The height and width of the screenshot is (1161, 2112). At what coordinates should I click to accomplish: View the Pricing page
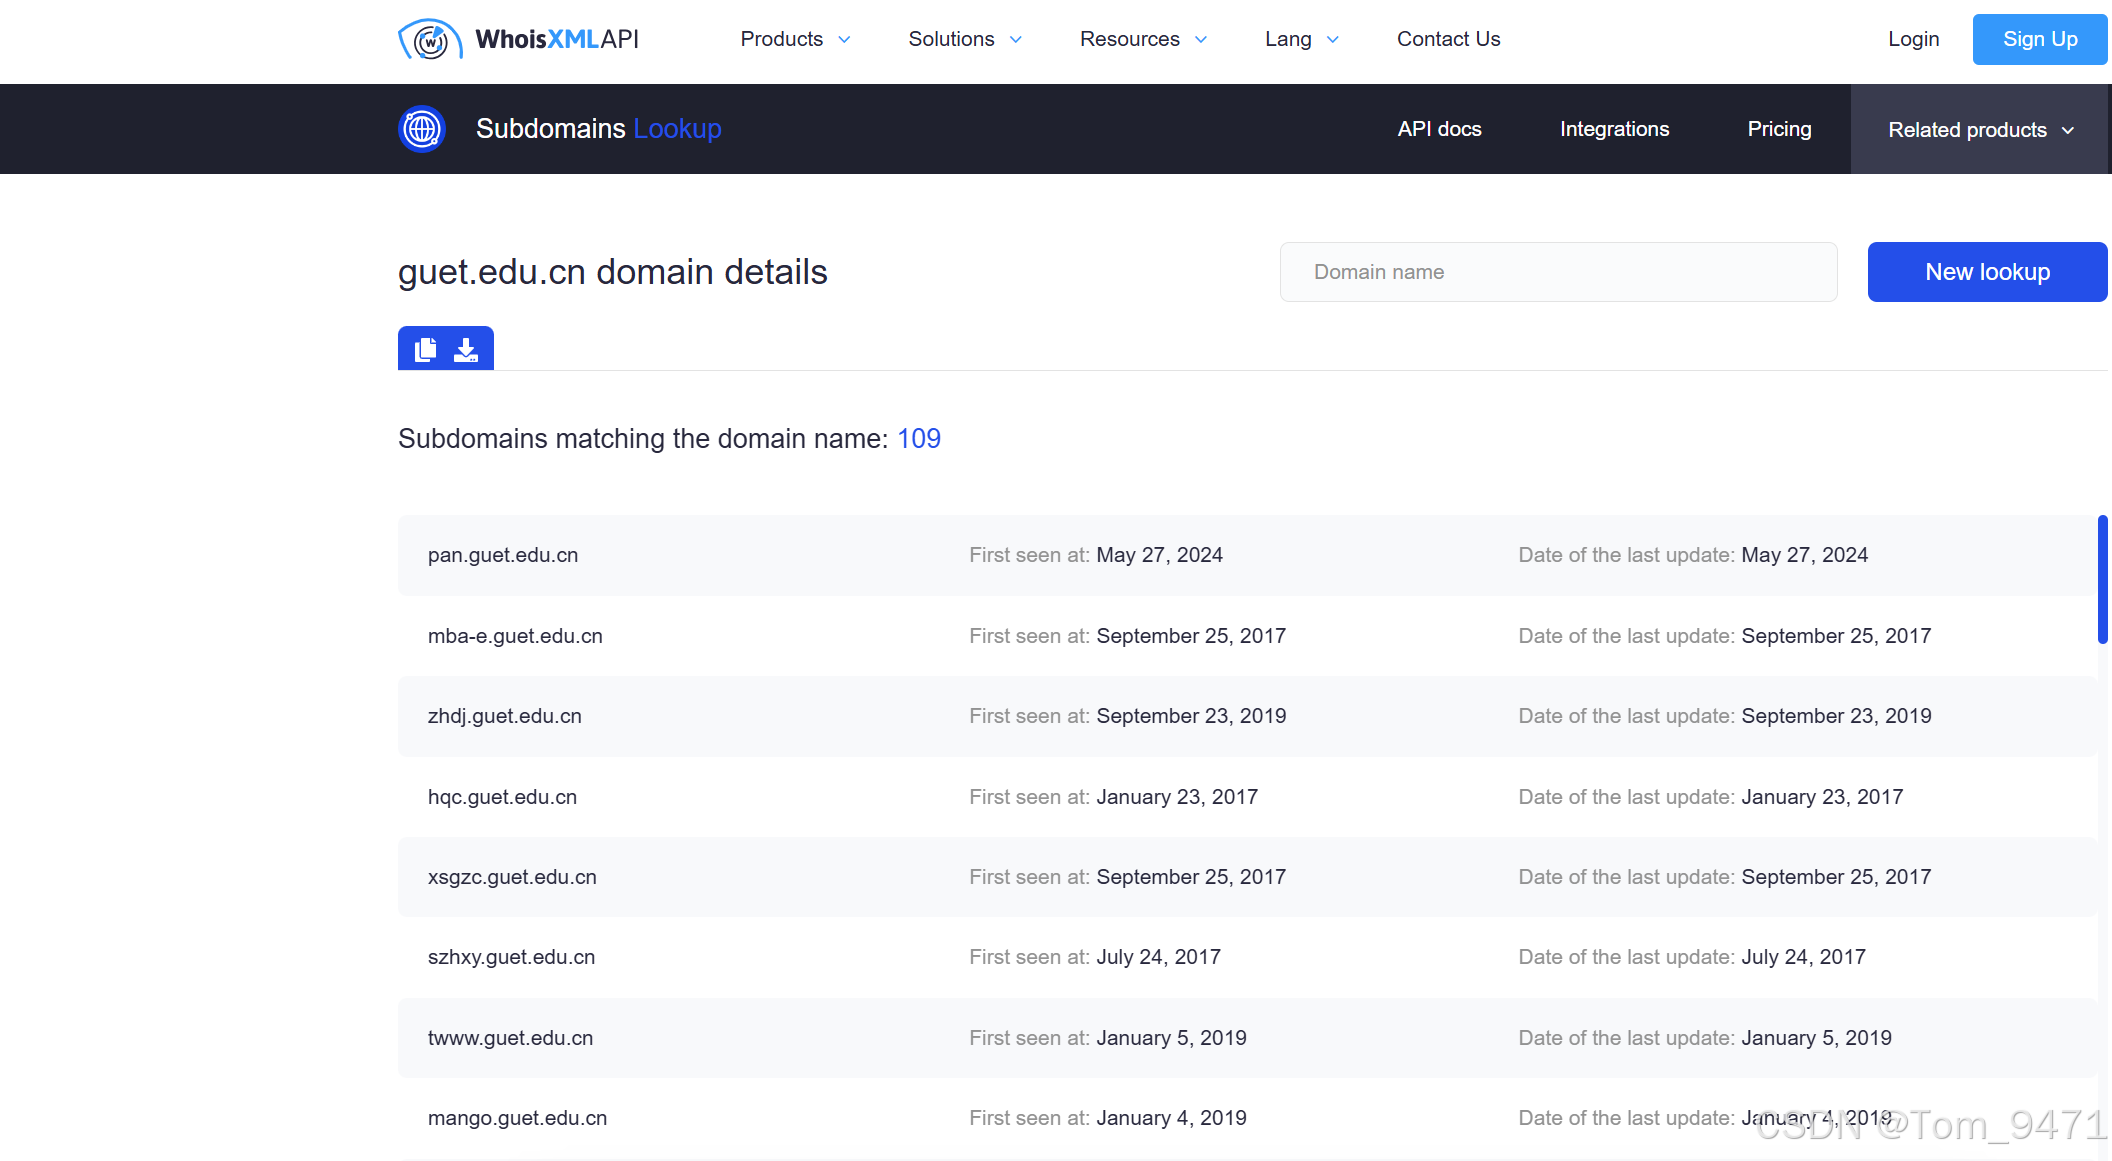pyautogui.click(x=1779, y=129)
